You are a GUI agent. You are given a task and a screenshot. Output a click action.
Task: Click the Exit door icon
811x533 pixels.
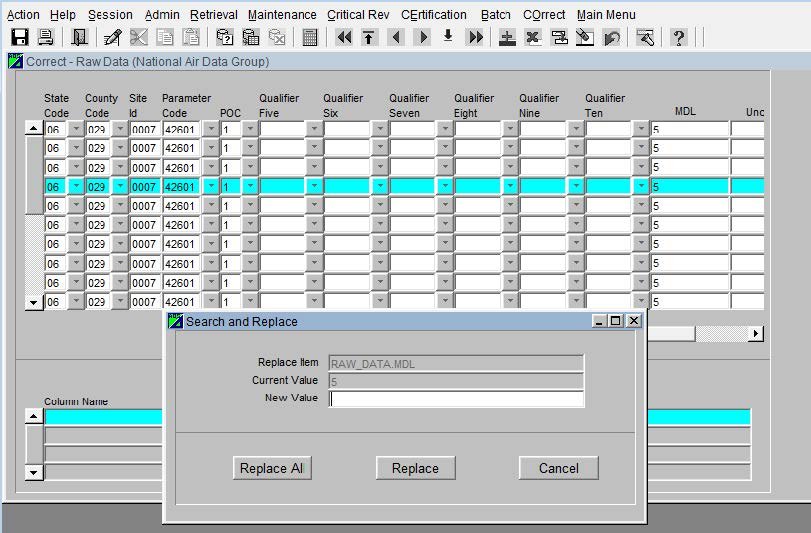tap(79, 37)
